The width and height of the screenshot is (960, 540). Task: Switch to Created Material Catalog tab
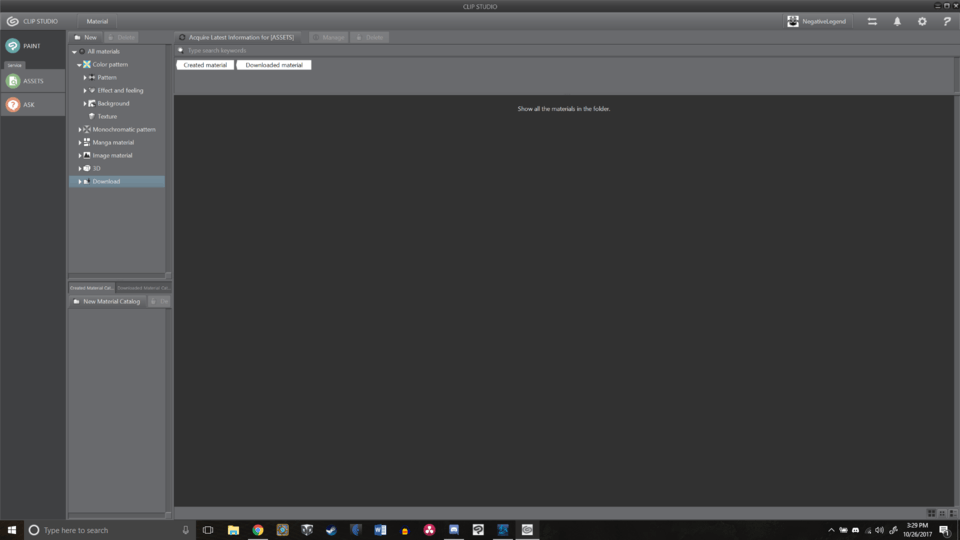click(x=91, y=288)
